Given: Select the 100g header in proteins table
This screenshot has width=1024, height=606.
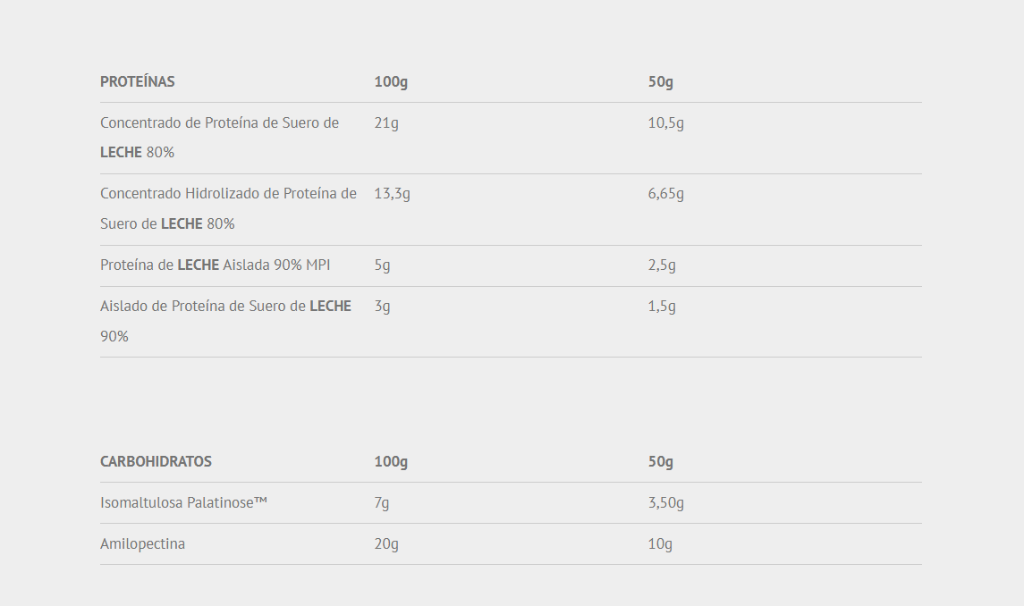Looking at the screenshot, I should pos(391,82).
